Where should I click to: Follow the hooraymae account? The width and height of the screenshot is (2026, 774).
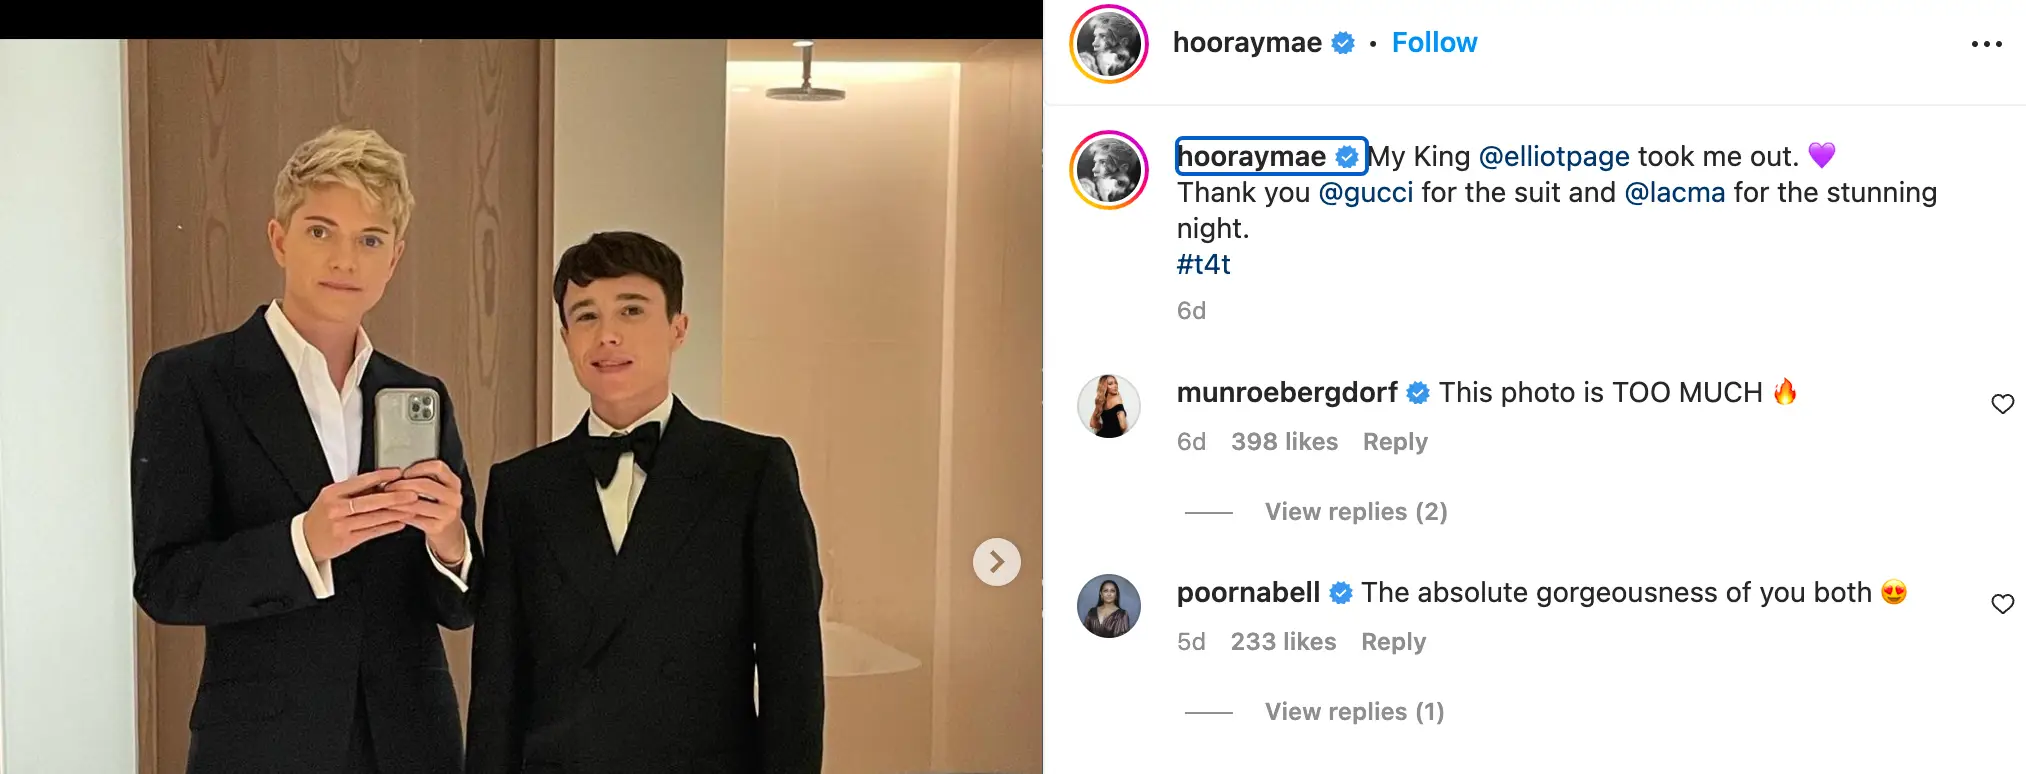(x=1434, y=43)
